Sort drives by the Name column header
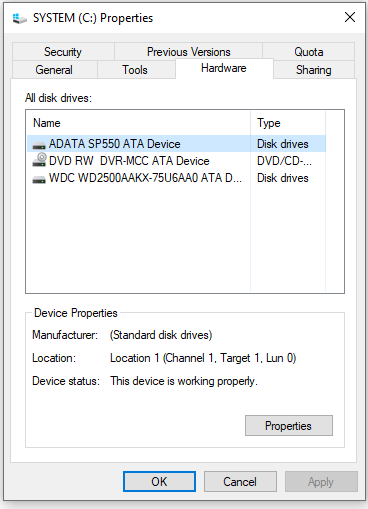Viewport: 368px width, 509px height. tap(139, 123)
